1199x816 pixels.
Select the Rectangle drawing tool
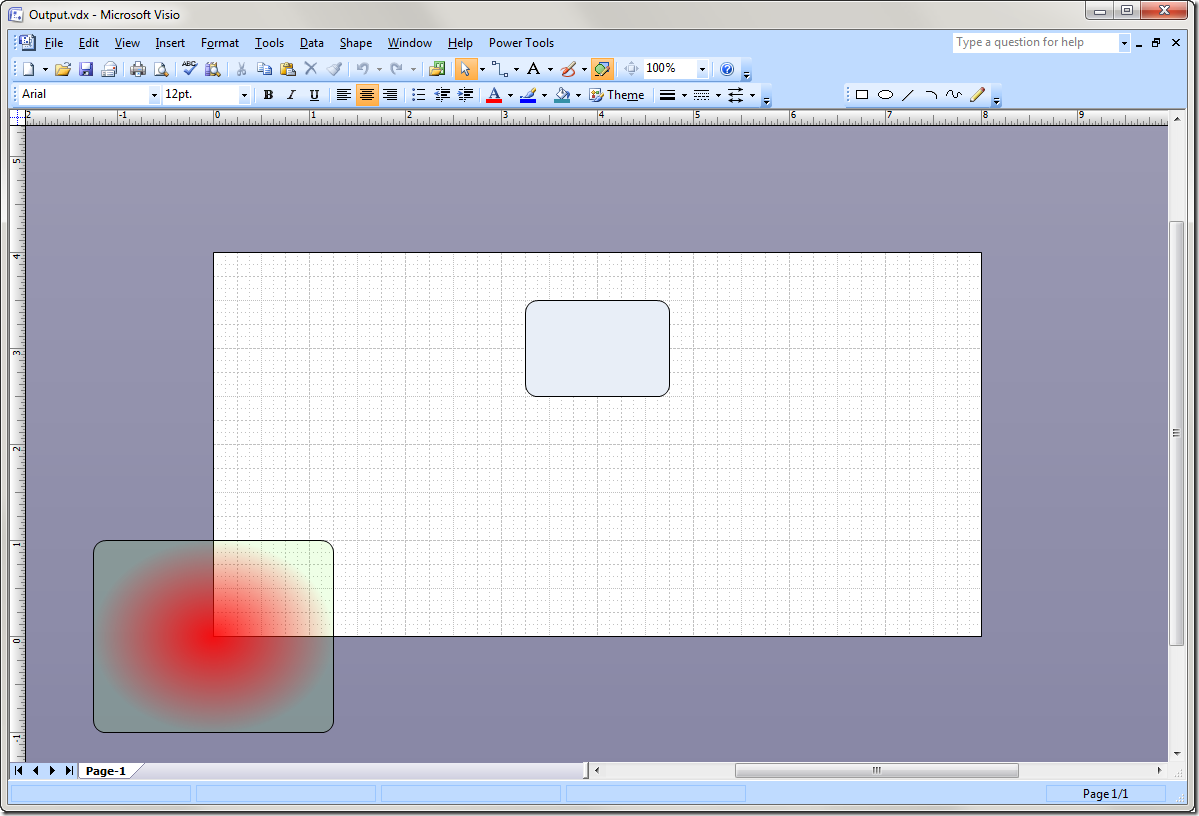click(x=861, y=95)
